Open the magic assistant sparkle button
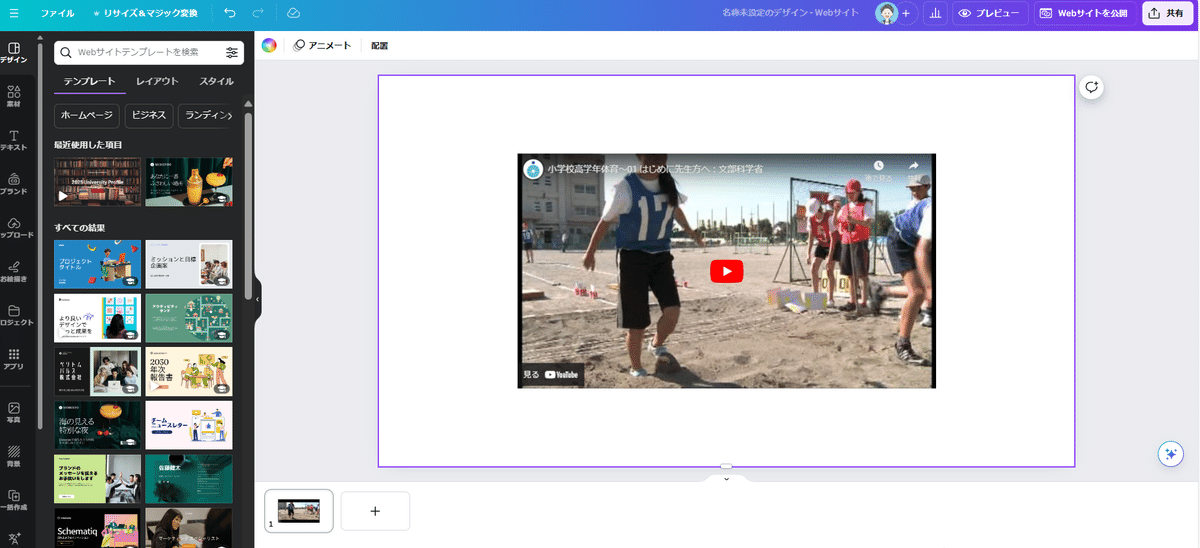Screen dimensions: 1200x548 (1170, 453)
